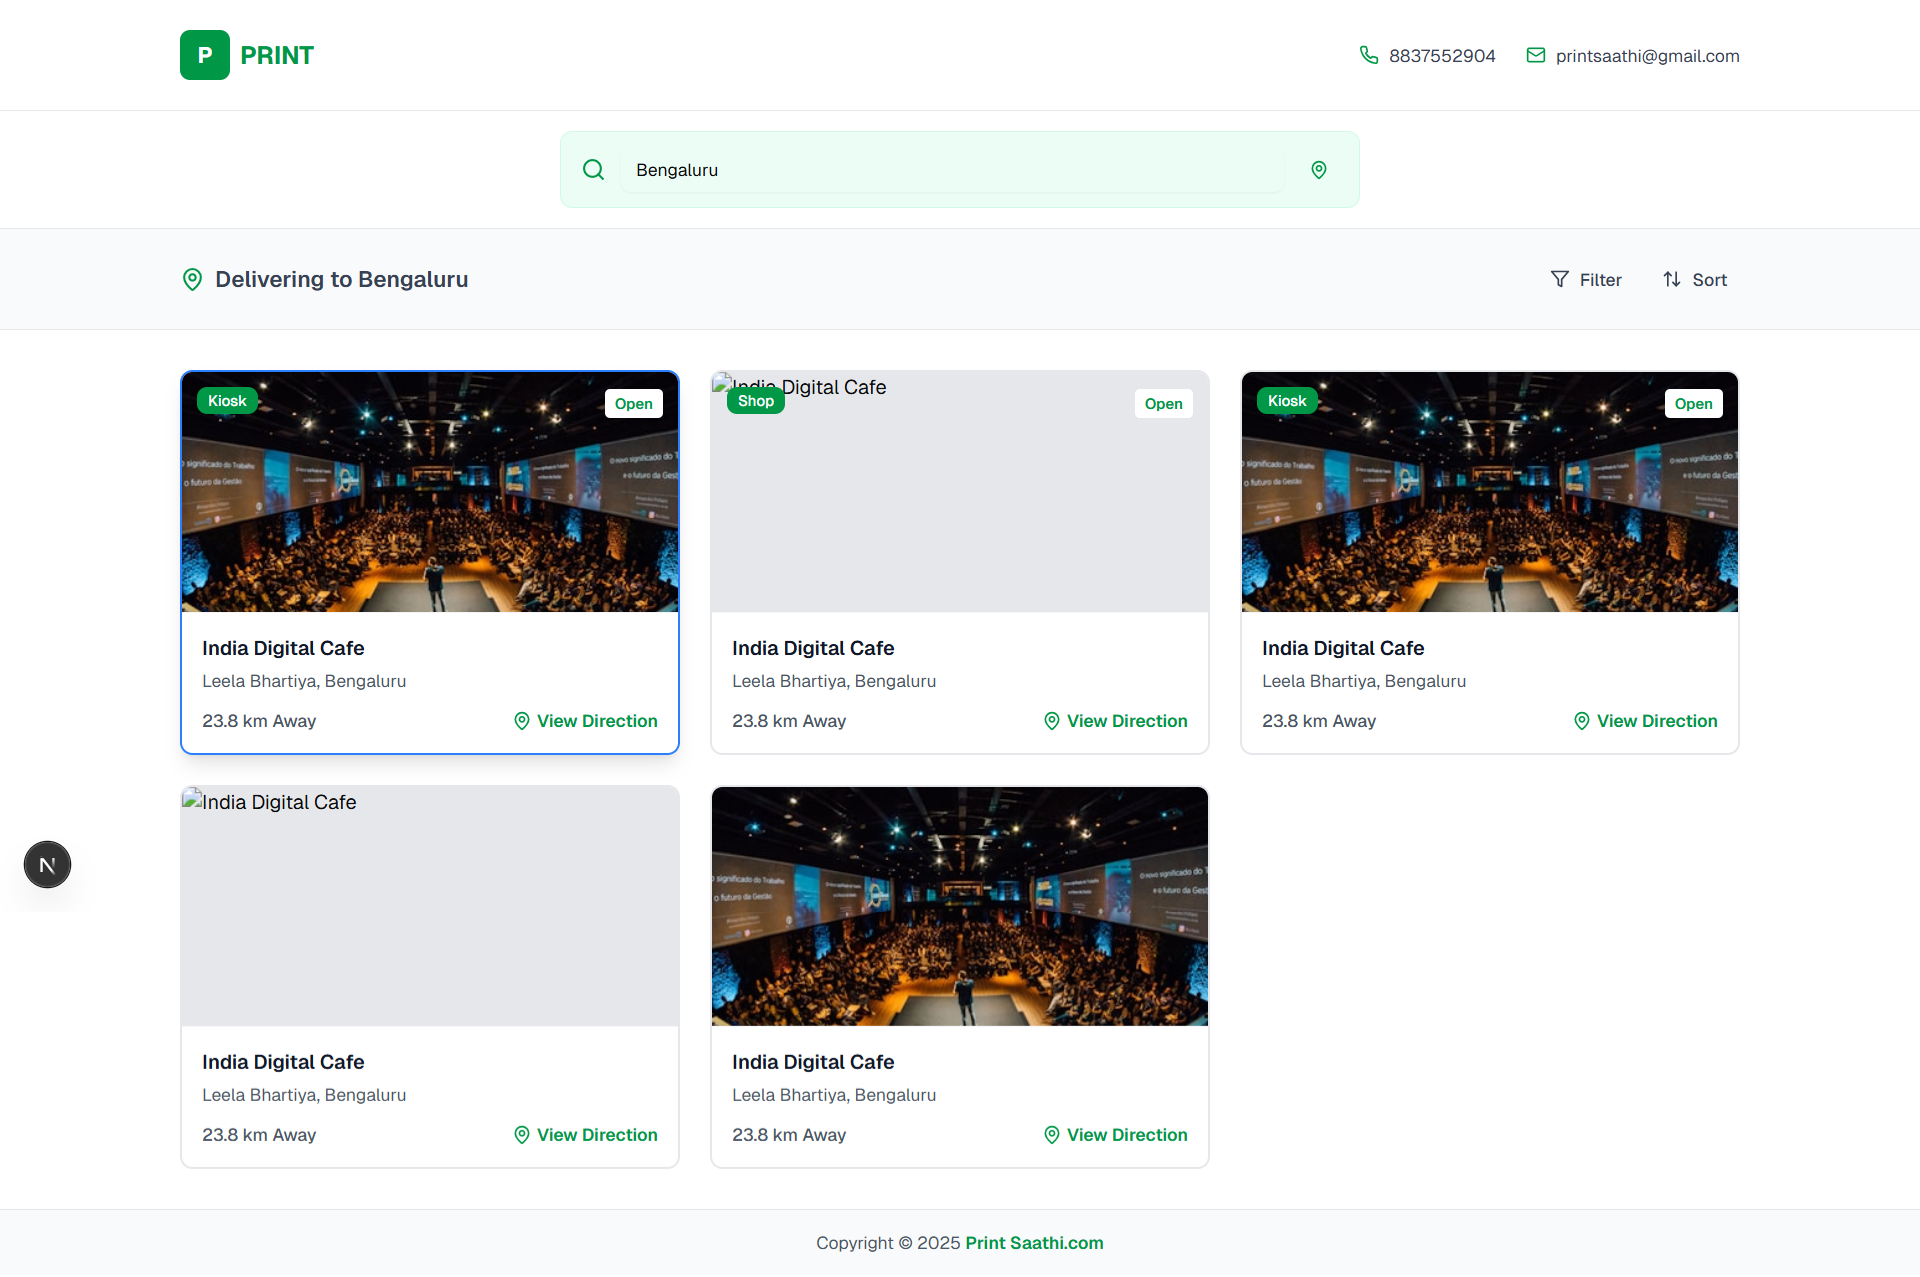Click the Next.js dev tools N badge
This screenshot has height=1277, width=1920.
point(47,865)
